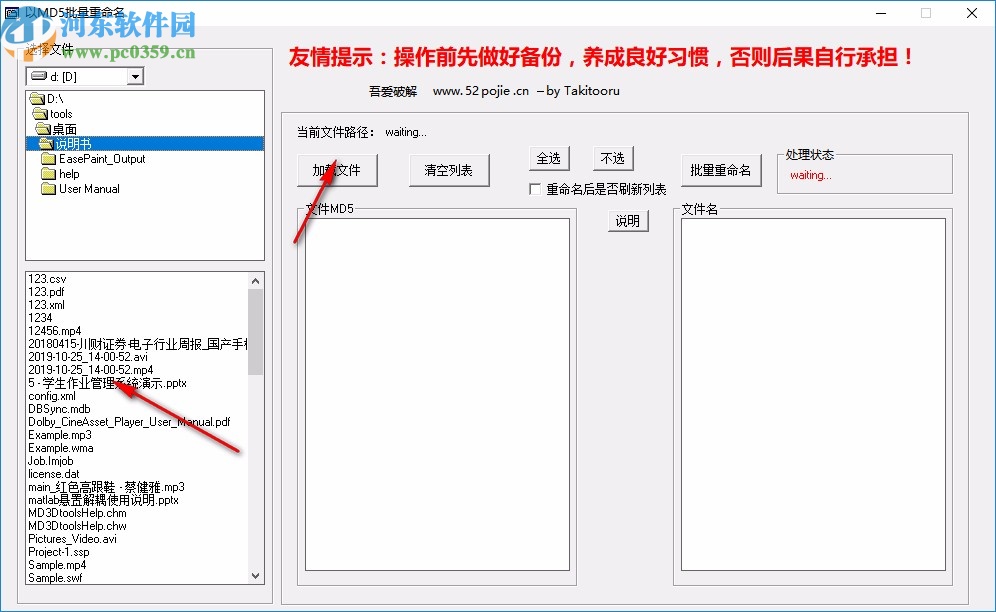The image size is (996, 612).
Task: Click the 说明书 folder icon
Action: point(48,143)
